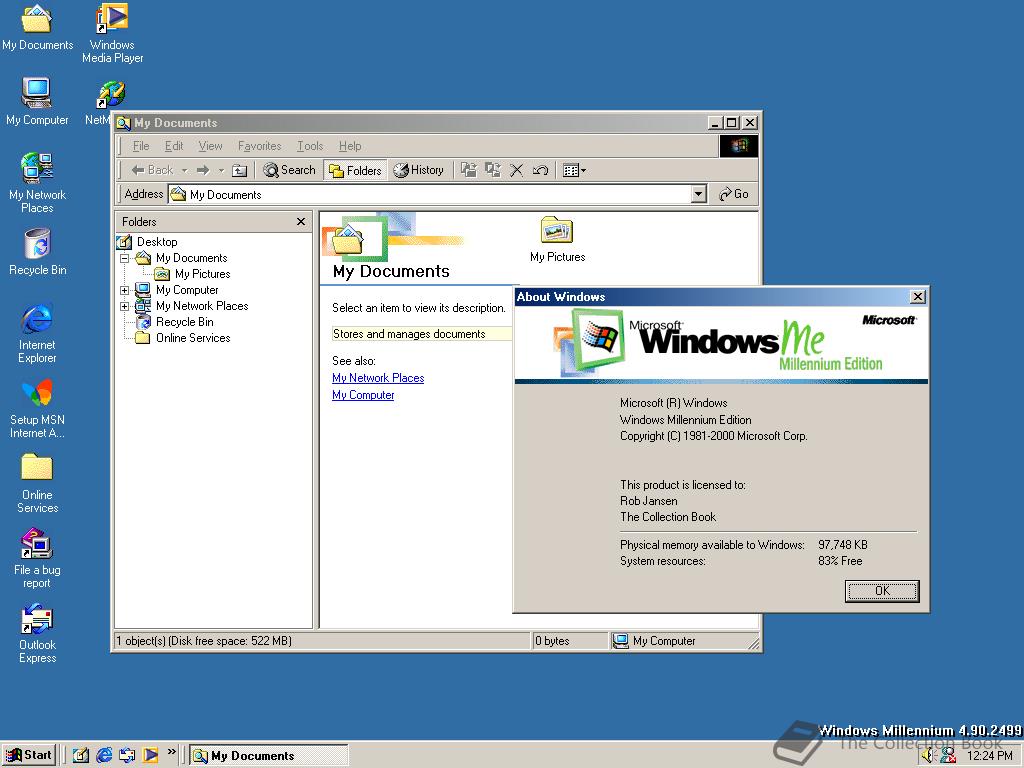Select the Internet Explorer desktop icon
Screen dimensions: 1024x768
click(x=37, y=333)
